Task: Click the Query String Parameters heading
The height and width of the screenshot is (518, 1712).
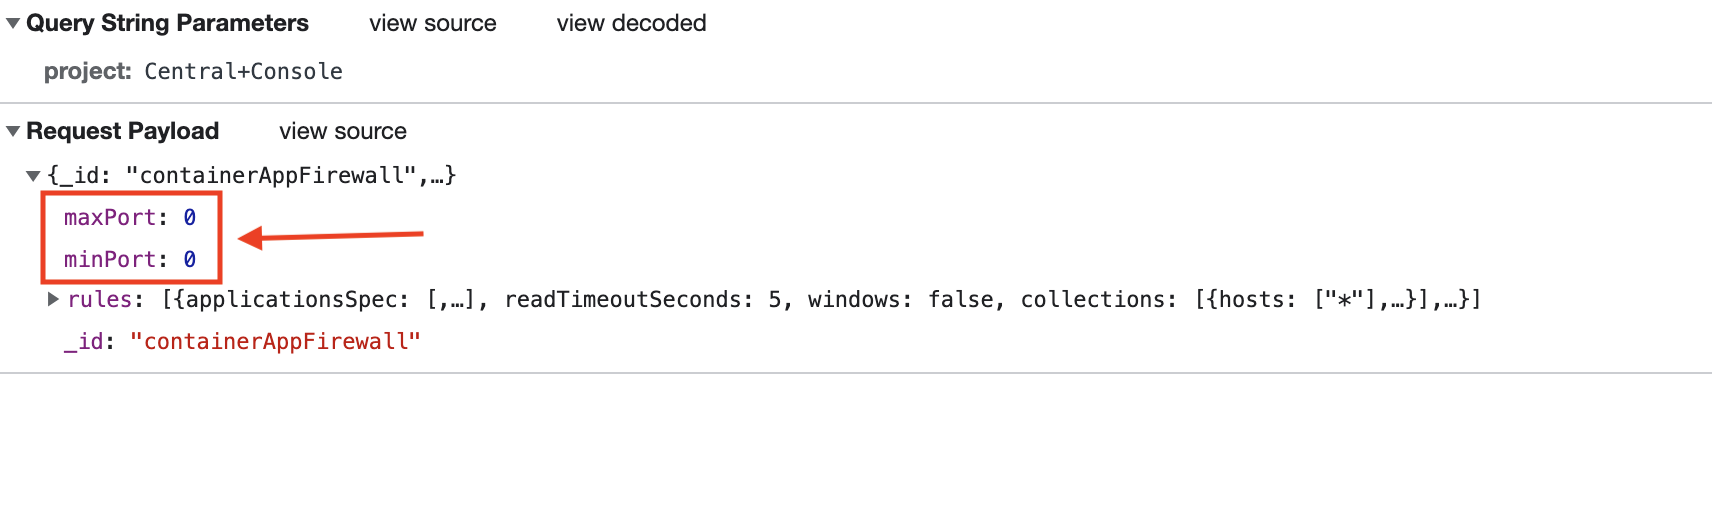Action: 167,23
